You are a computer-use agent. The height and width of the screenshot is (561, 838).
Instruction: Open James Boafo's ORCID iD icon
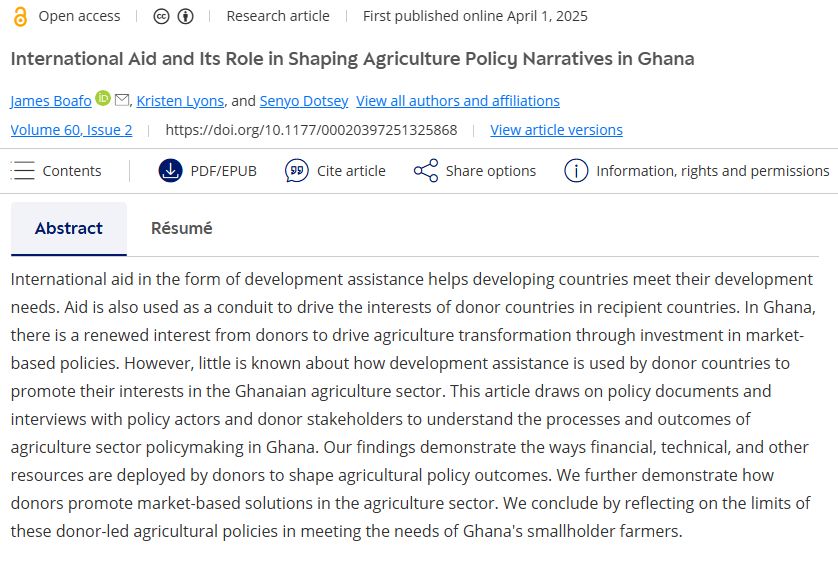point(103,98)
